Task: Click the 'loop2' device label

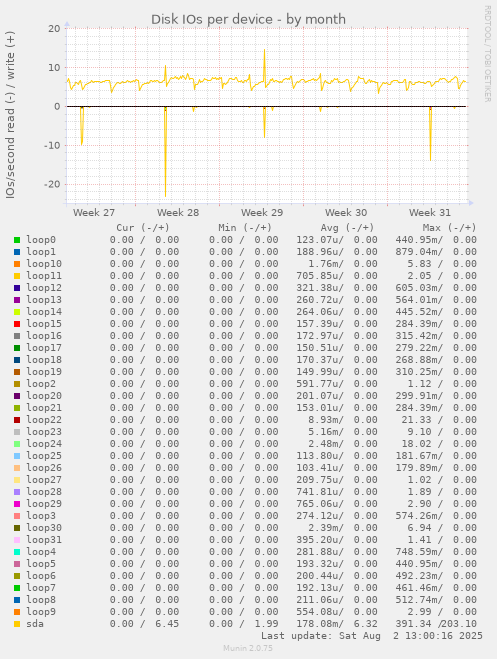Action: point(41,383)
